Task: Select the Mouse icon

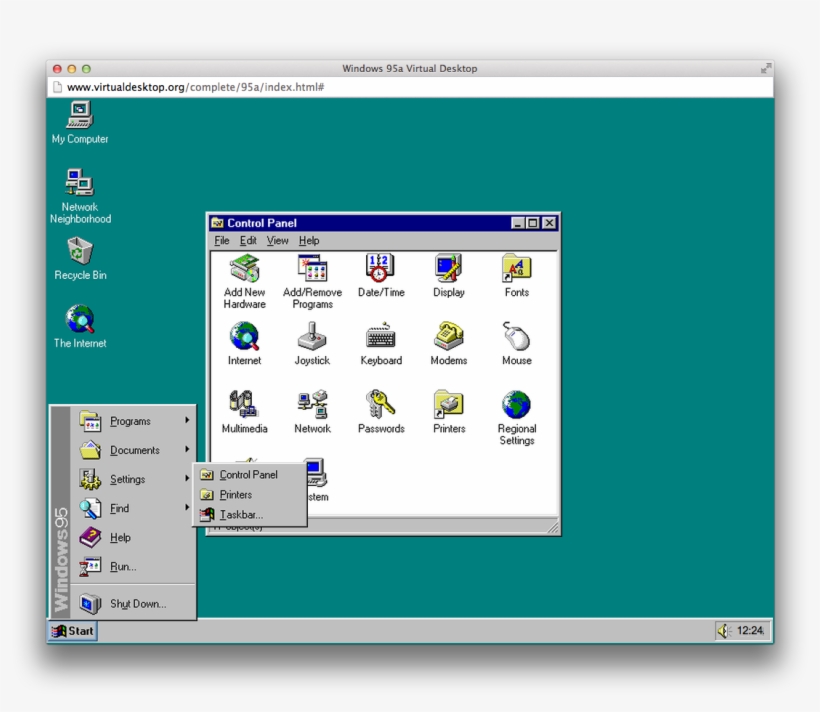Action: 517,344
